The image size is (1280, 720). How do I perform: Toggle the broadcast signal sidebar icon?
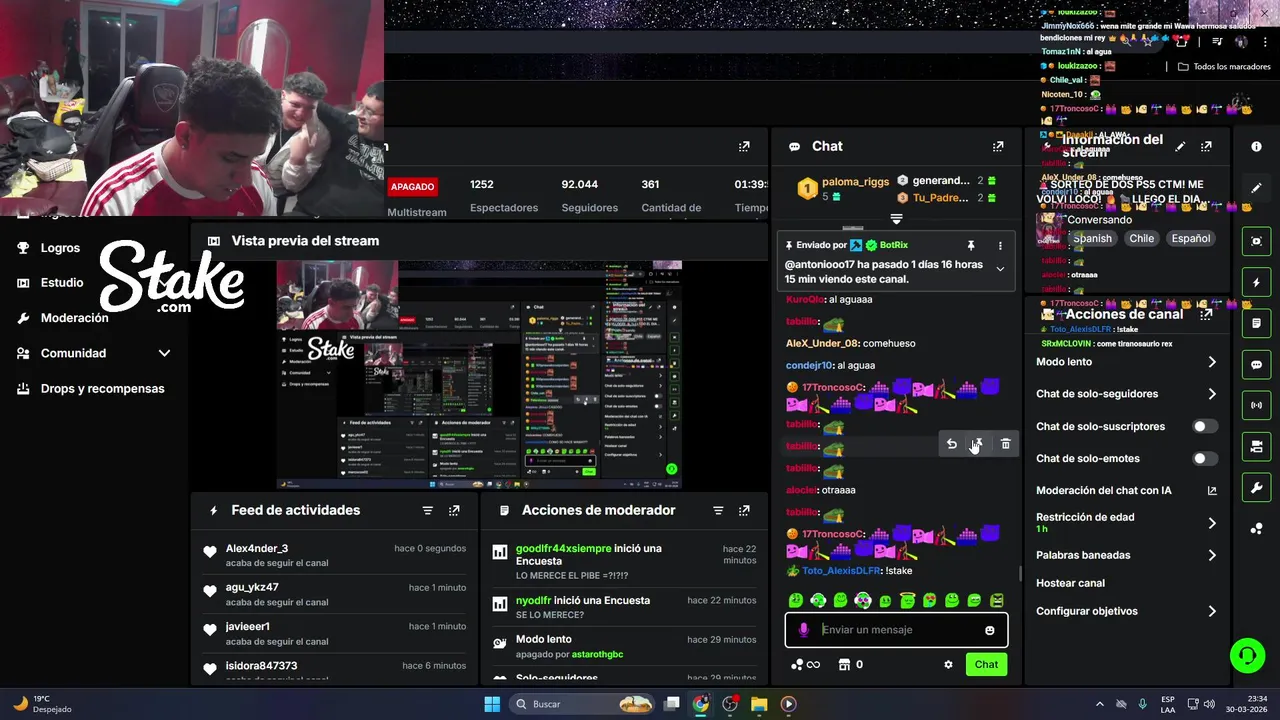tap(1257, 405)
